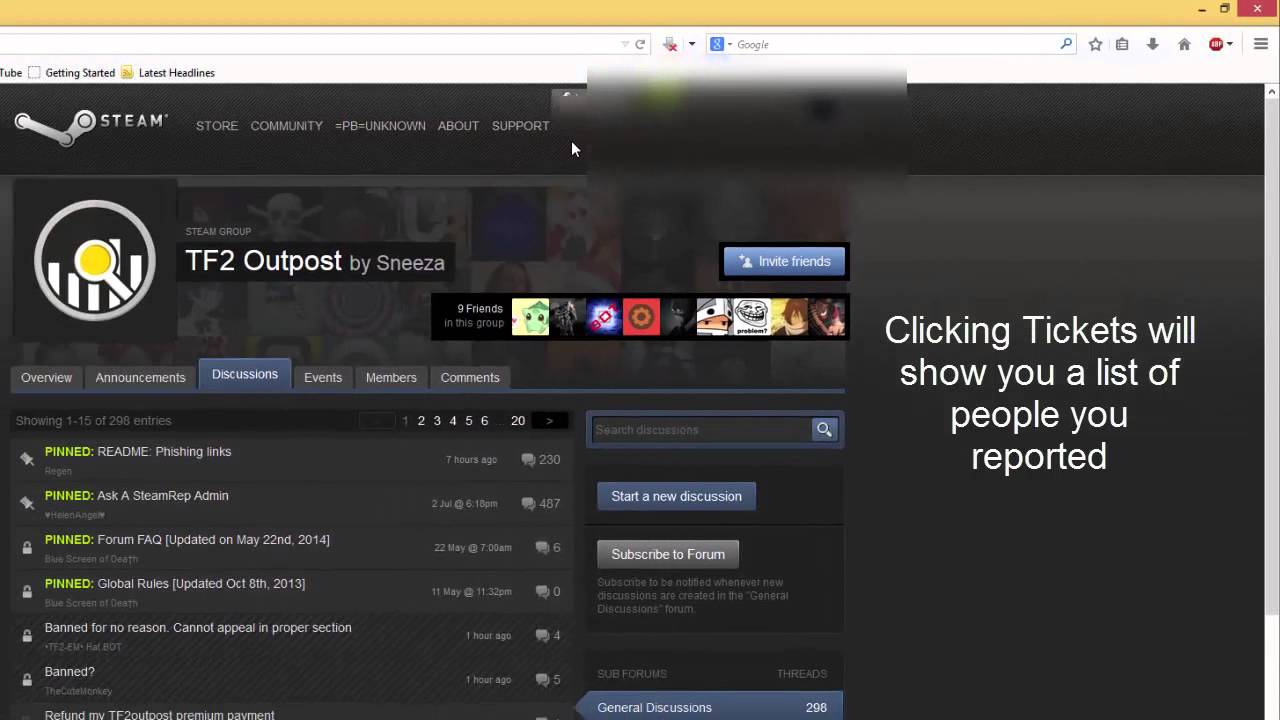Click in the Google search box
Screen dimensions: 1280x720
coord(895,44)
